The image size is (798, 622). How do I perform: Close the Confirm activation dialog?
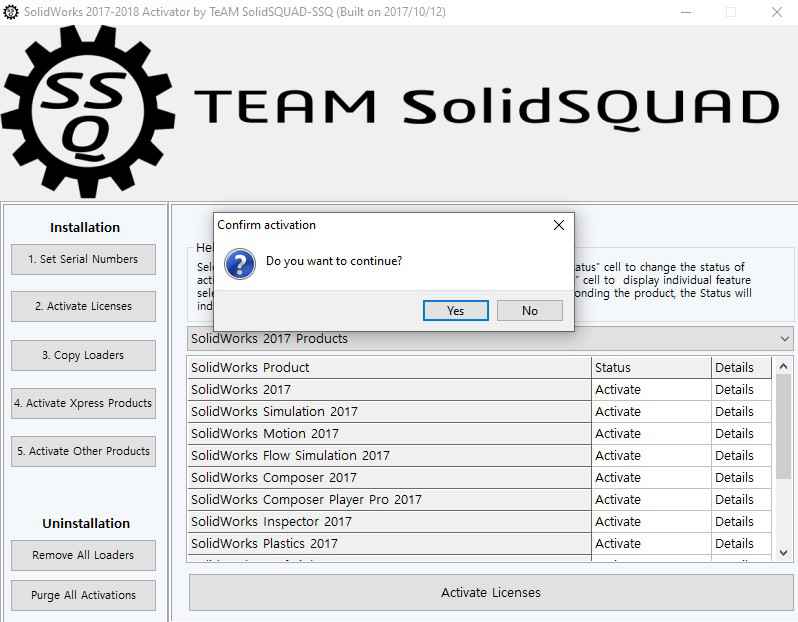(559, 225)
